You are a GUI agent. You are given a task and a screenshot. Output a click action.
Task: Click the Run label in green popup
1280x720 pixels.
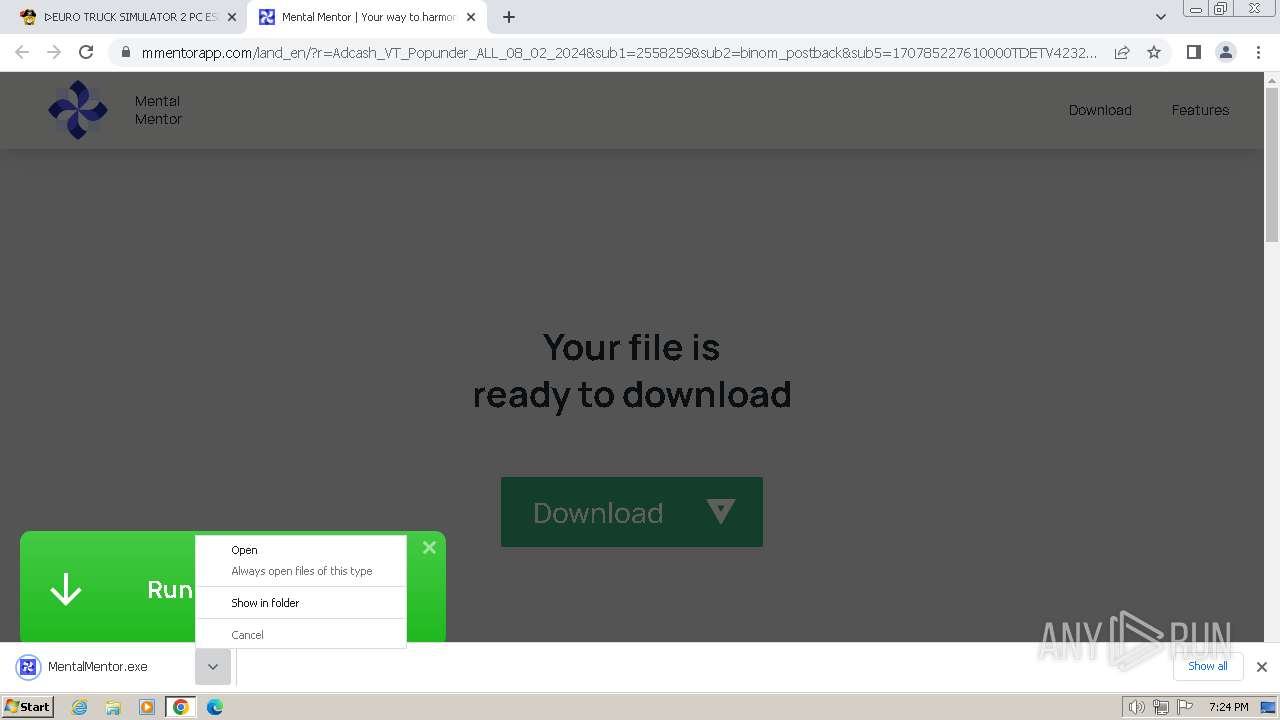[x=170, y=589]
